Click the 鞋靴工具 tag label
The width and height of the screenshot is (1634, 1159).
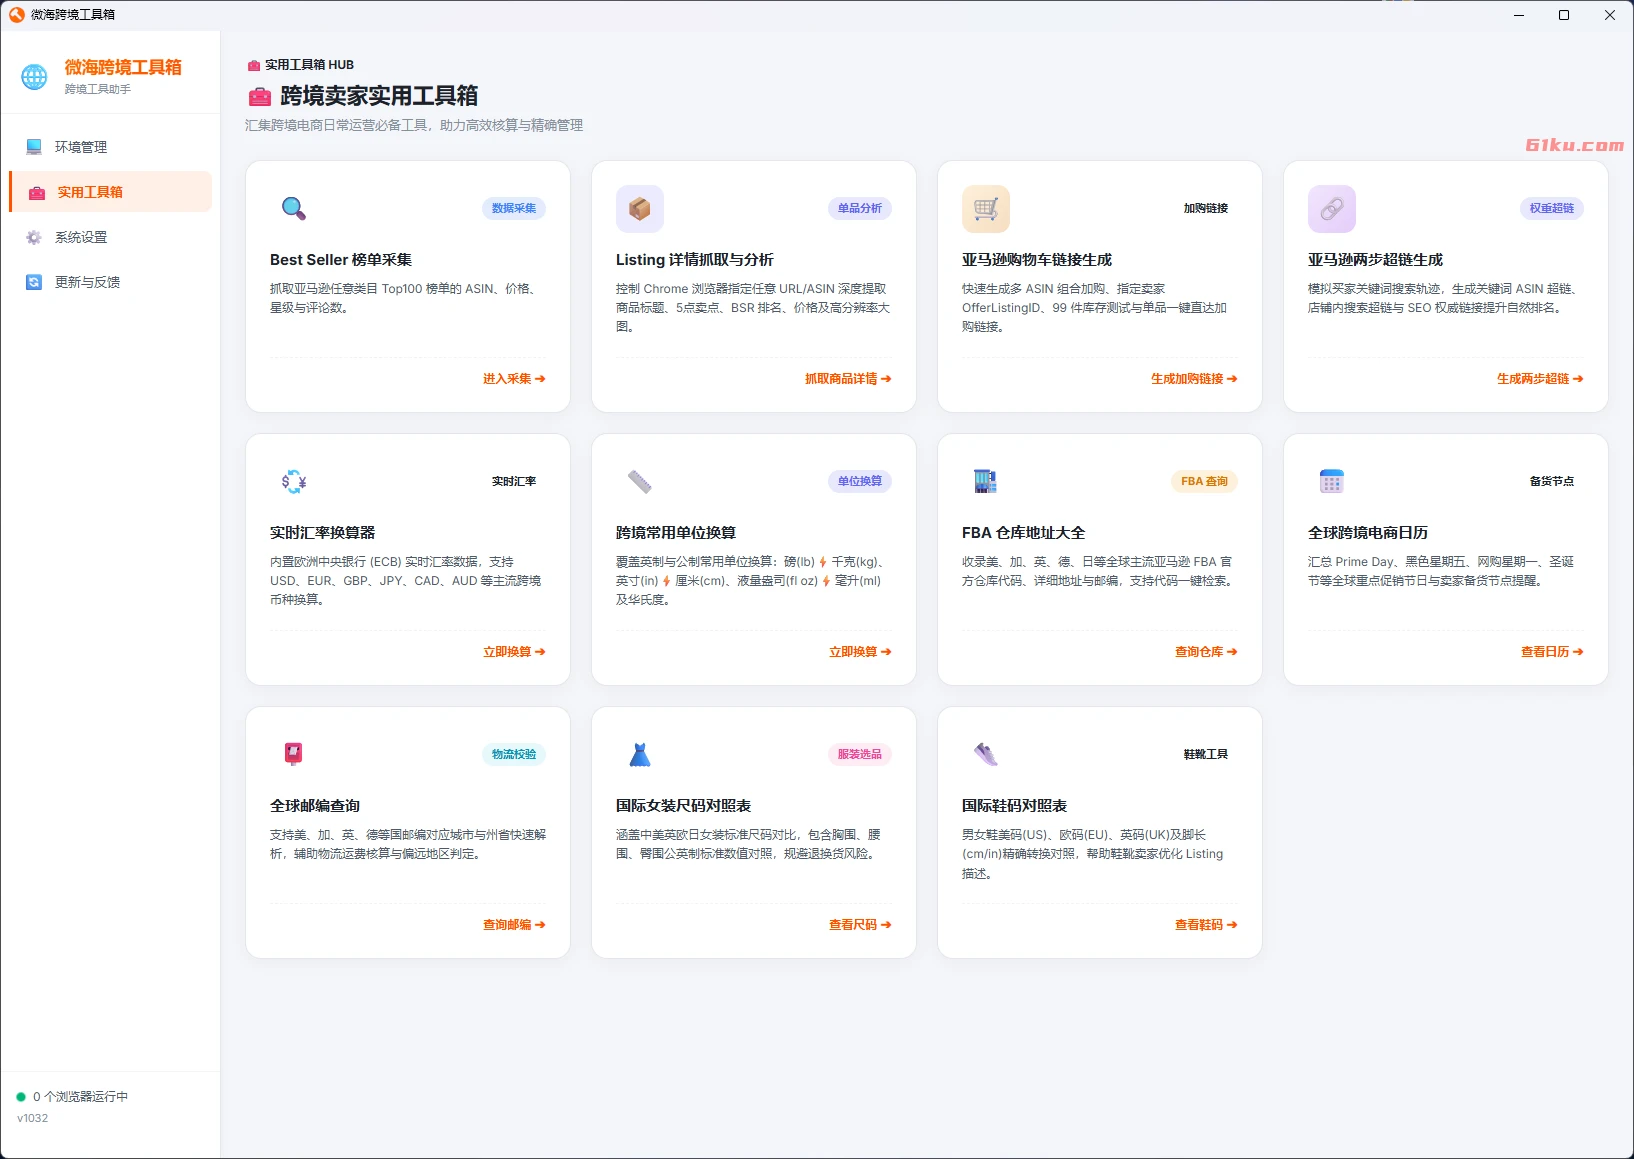pyautogui.click(x=1206, y=755)
